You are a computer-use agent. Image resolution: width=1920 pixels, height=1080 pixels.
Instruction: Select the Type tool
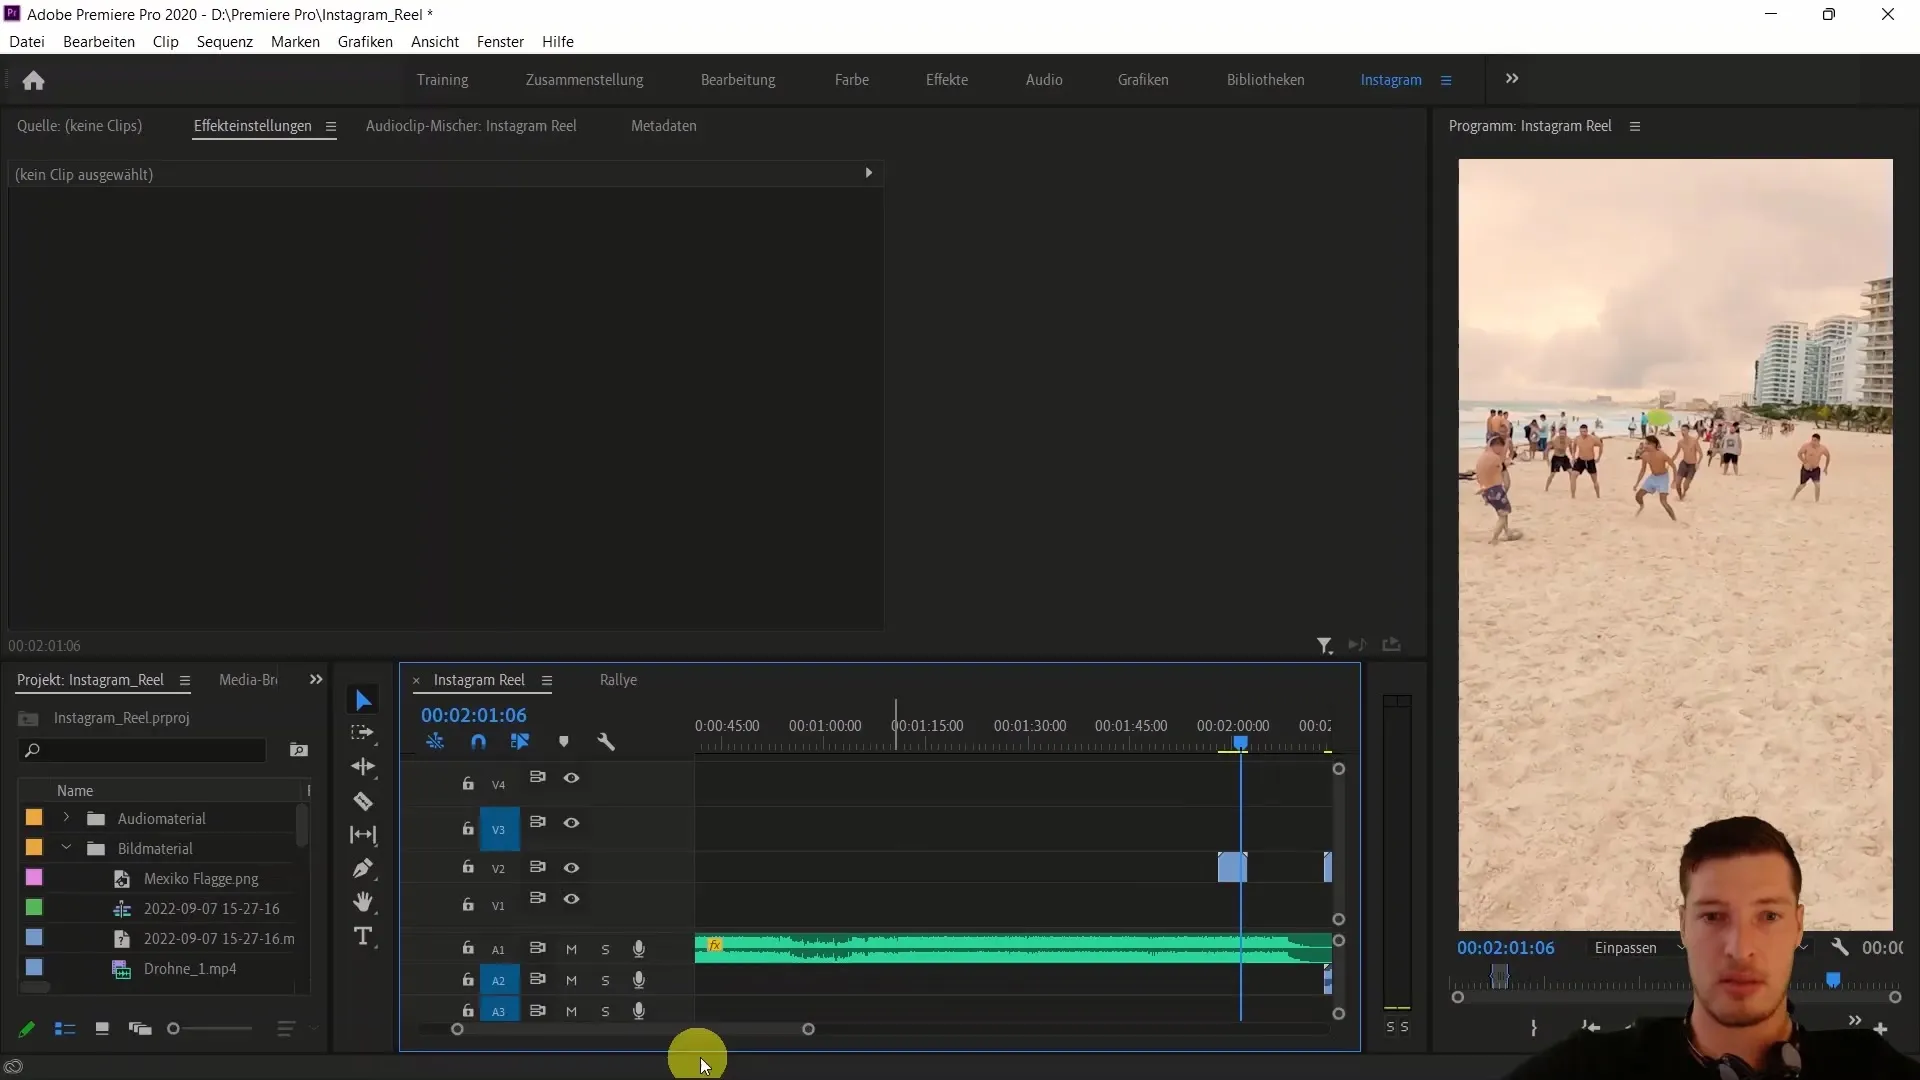click(363, 936)
